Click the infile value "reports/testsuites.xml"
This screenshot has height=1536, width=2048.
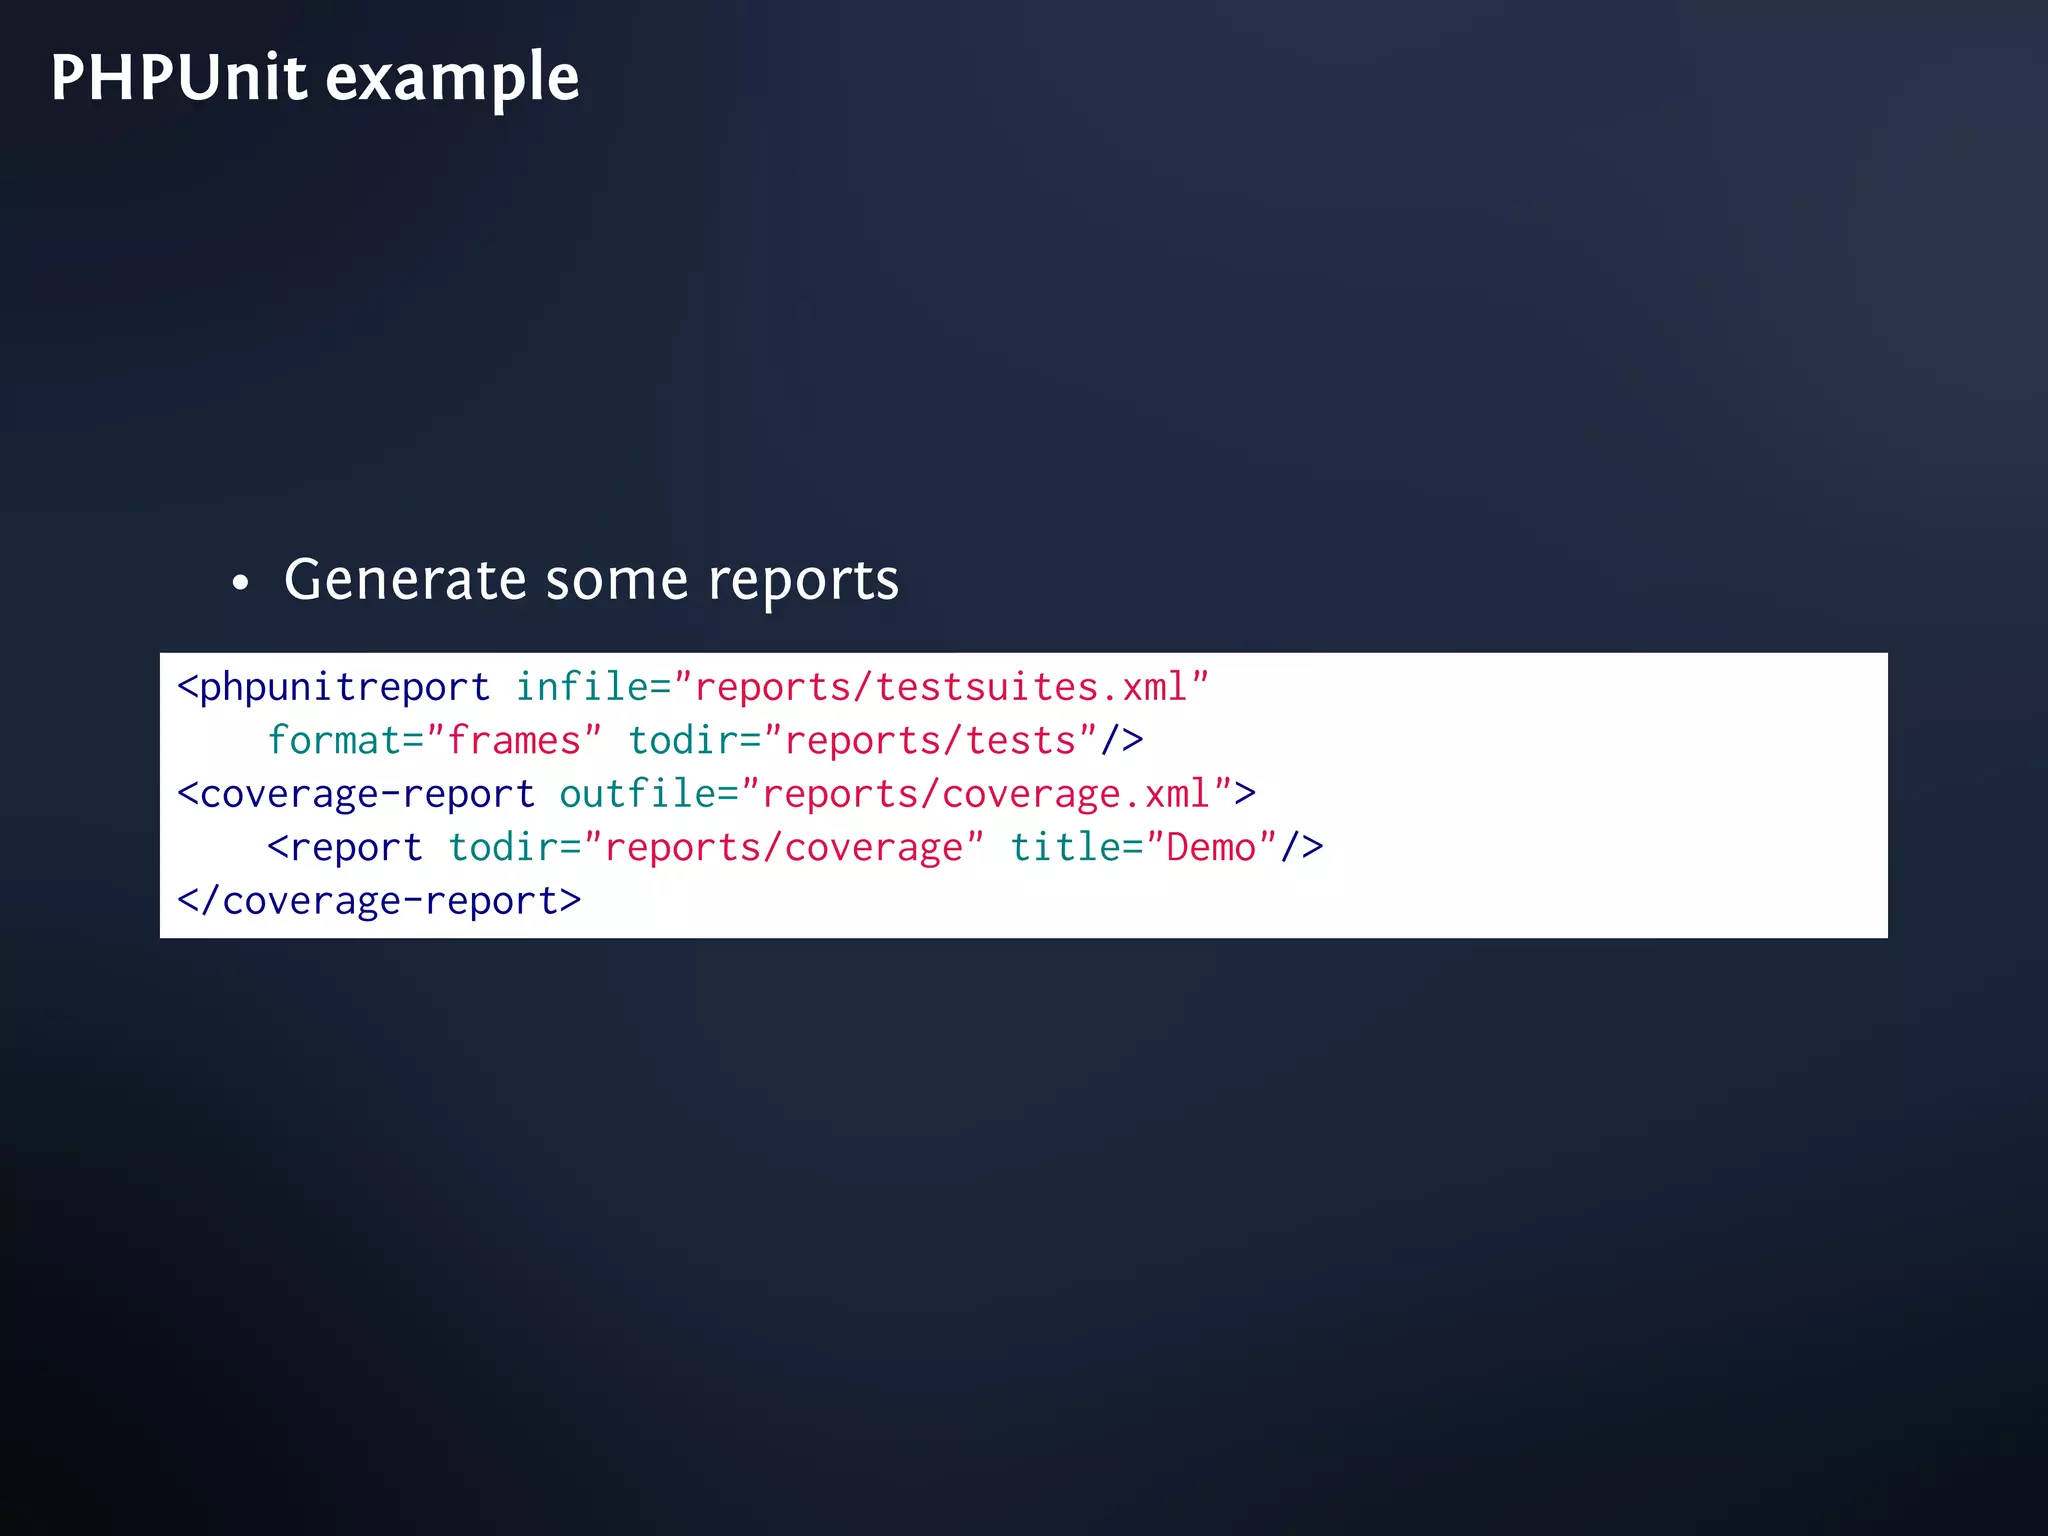pos(941,688)
